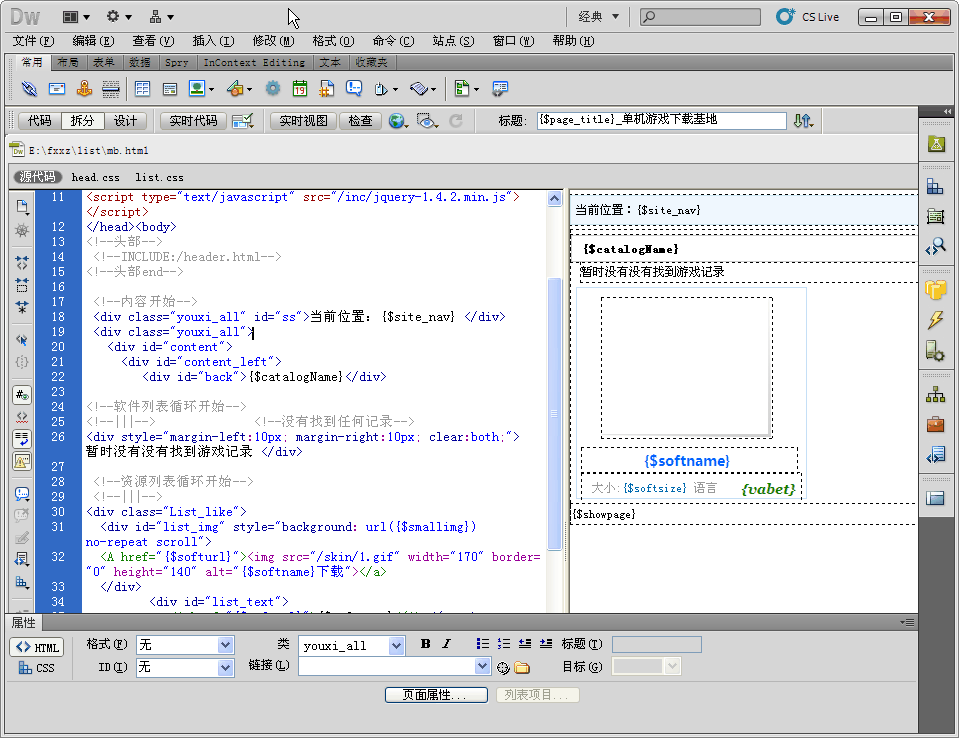The image size is (959, 738).
Task: Toggle Live View button
Action: (303, 121)
